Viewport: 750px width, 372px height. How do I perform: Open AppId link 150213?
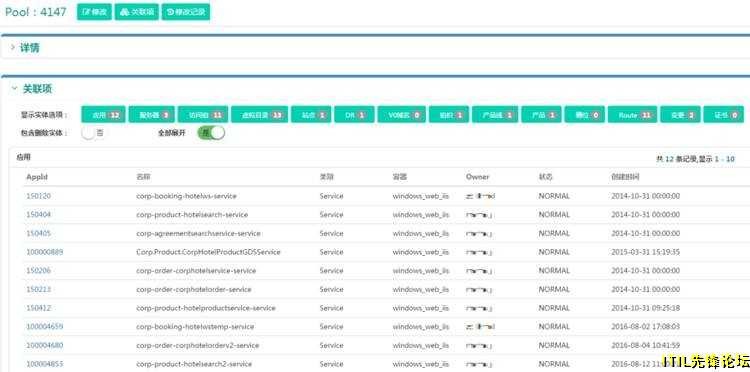[38, 289]
